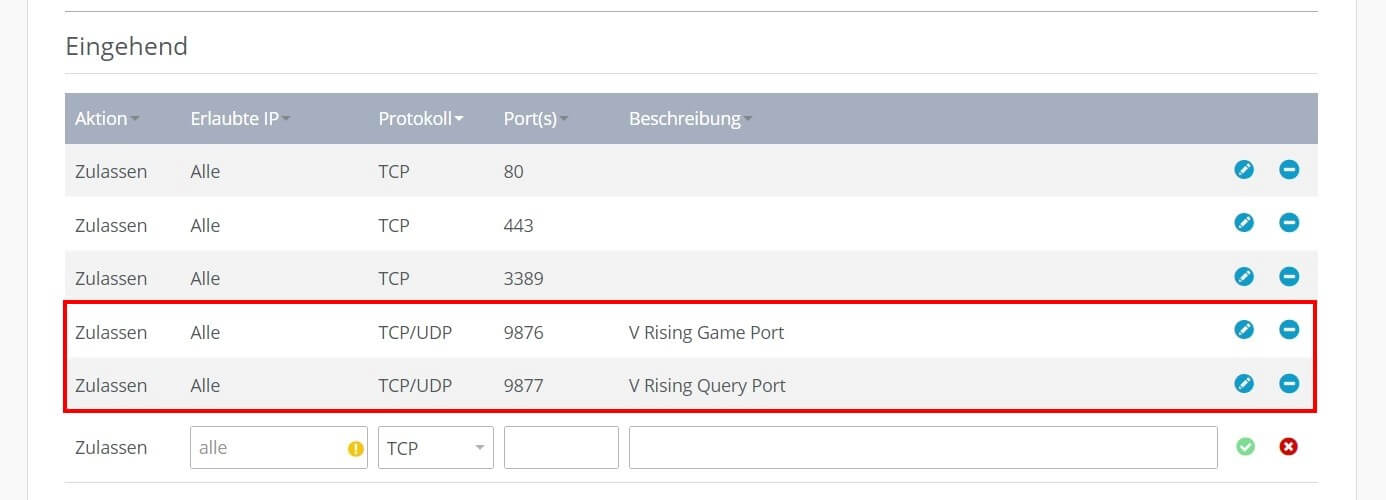Edit the port 443 firewall rule
Viewport: 1386px width, 500px height.
1244,223
